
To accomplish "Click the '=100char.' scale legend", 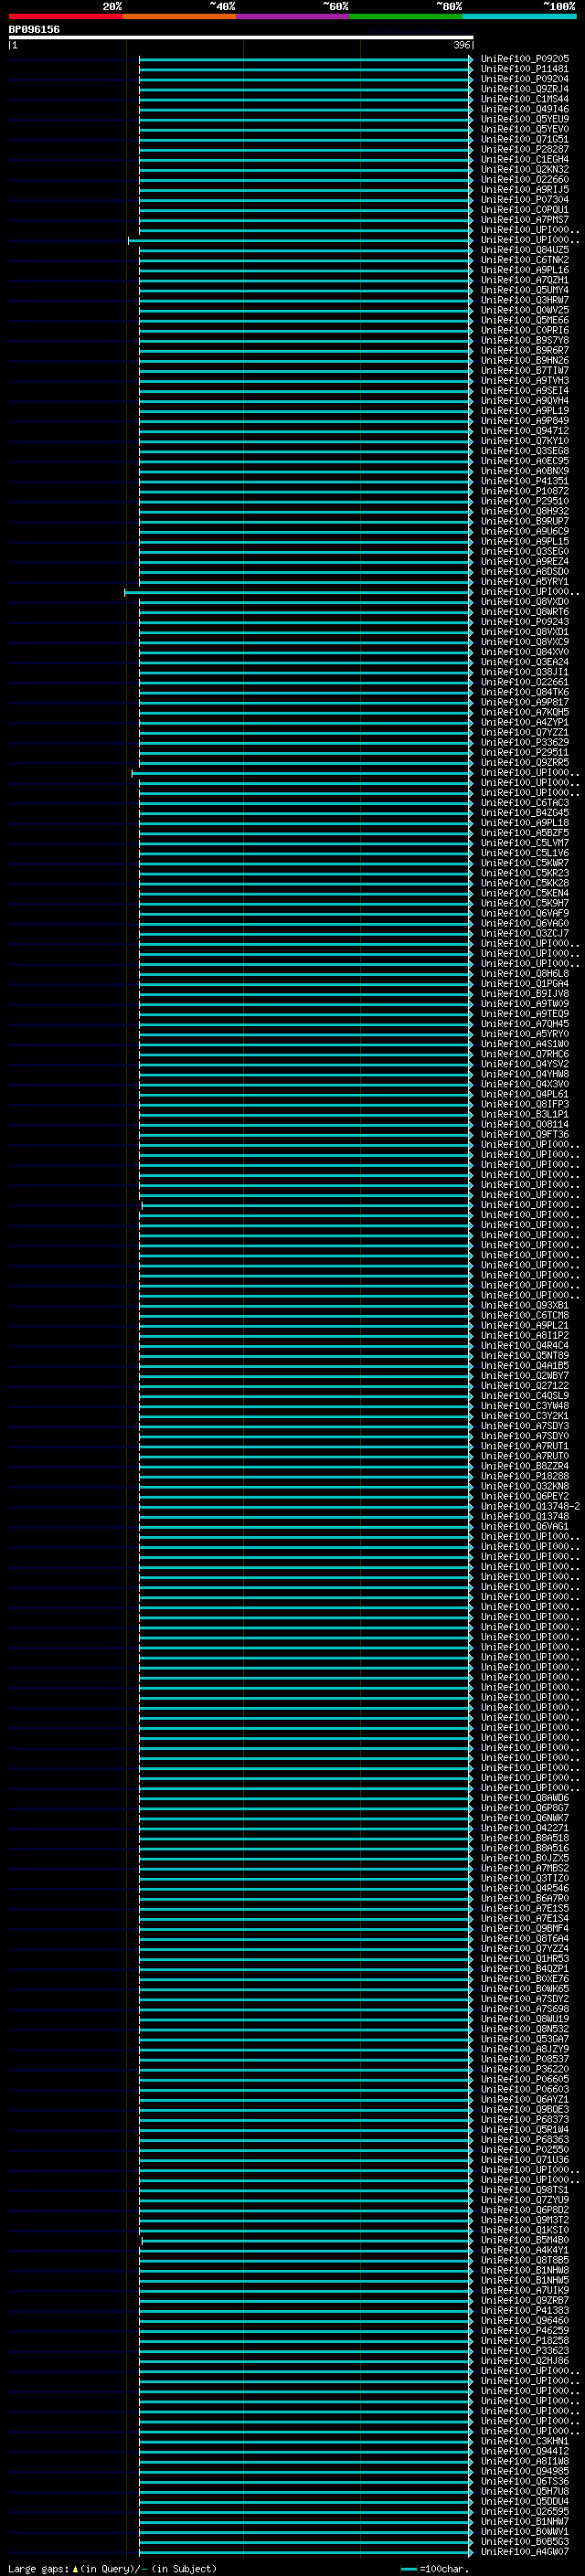I will [x=433, y=2568].
